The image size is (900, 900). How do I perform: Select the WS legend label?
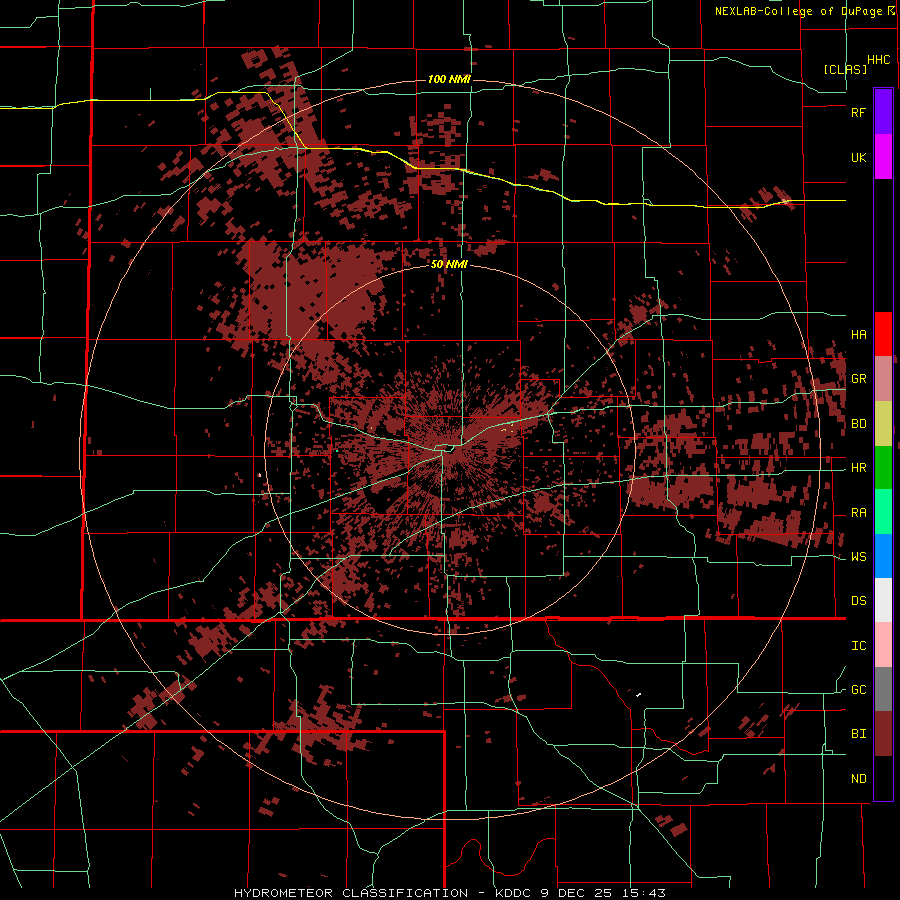858,557
